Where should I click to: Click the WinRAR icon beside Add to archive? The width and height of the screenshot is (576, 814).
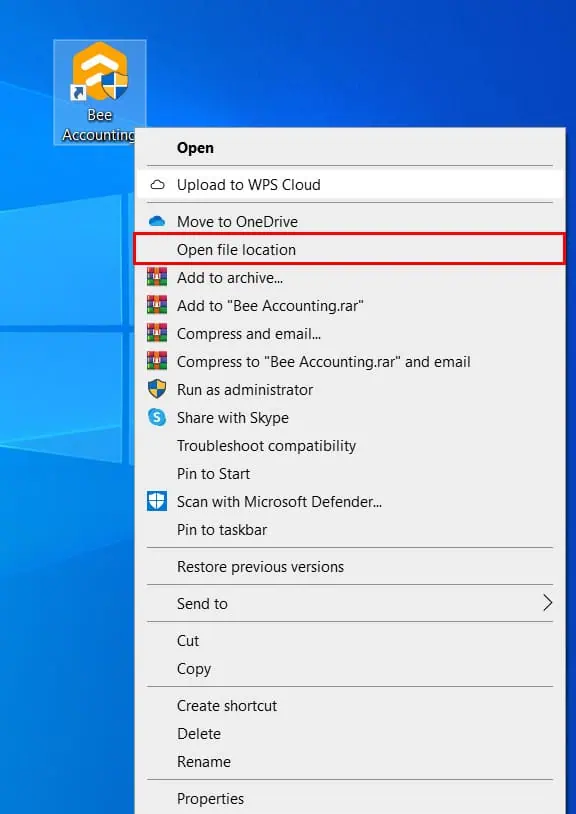click(157, 277)
